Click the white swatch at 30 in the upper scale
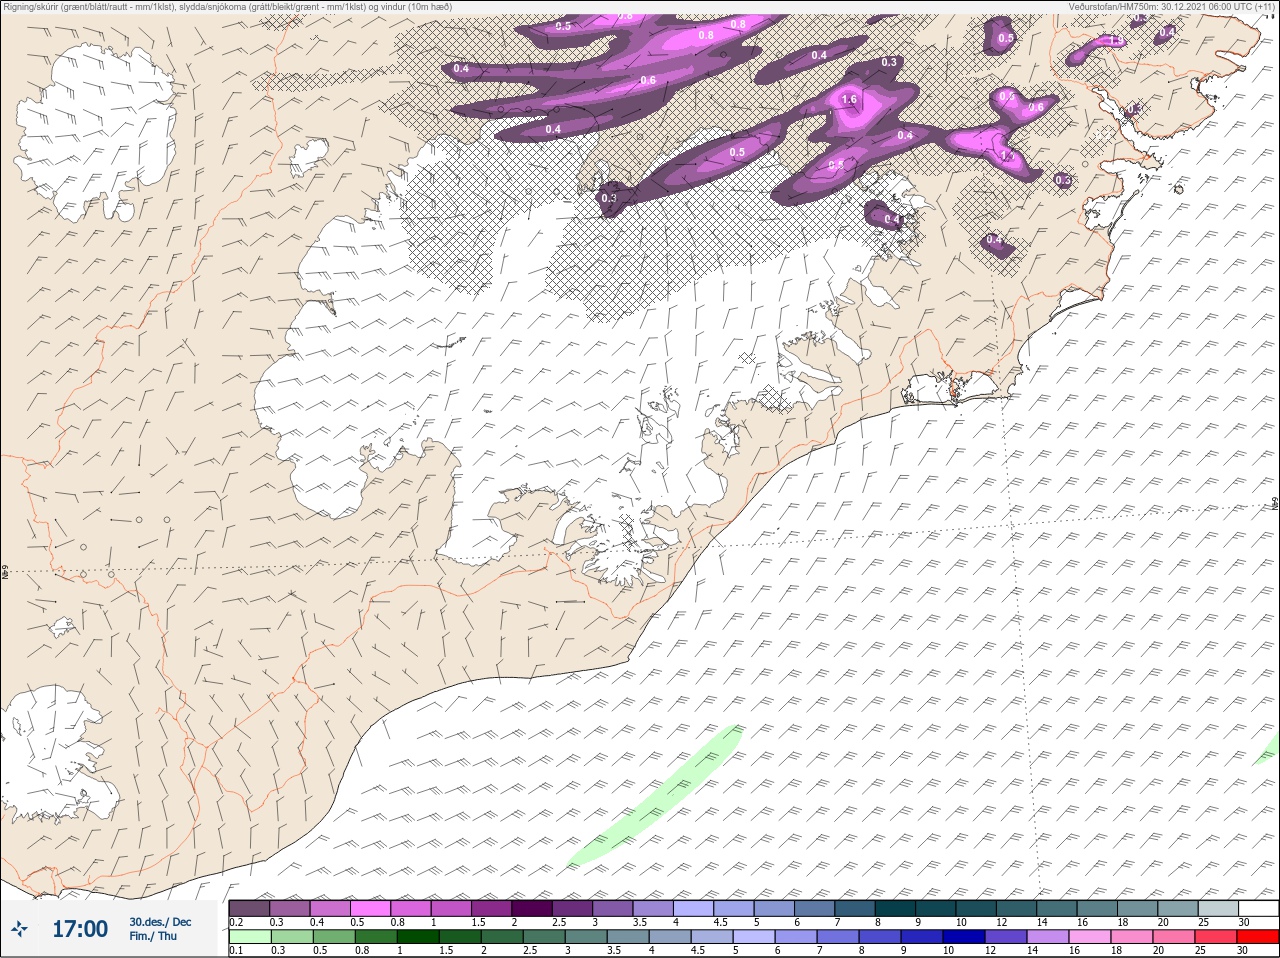 click(x=1258, y=908)
